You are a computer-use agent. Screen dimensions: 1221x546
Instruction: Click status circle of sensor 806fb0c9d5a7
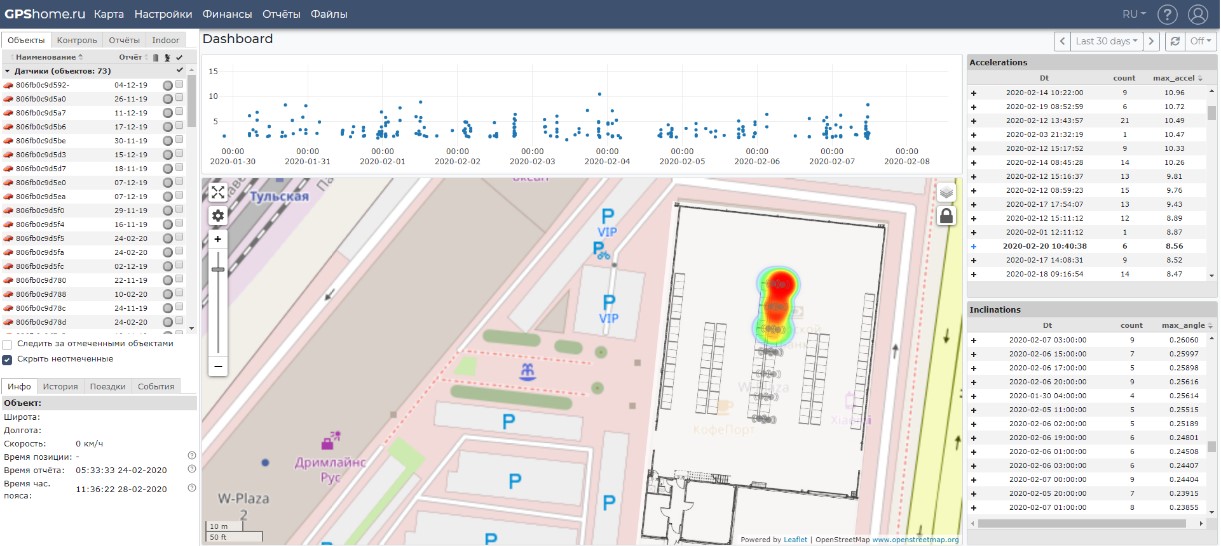click(168, 113)
